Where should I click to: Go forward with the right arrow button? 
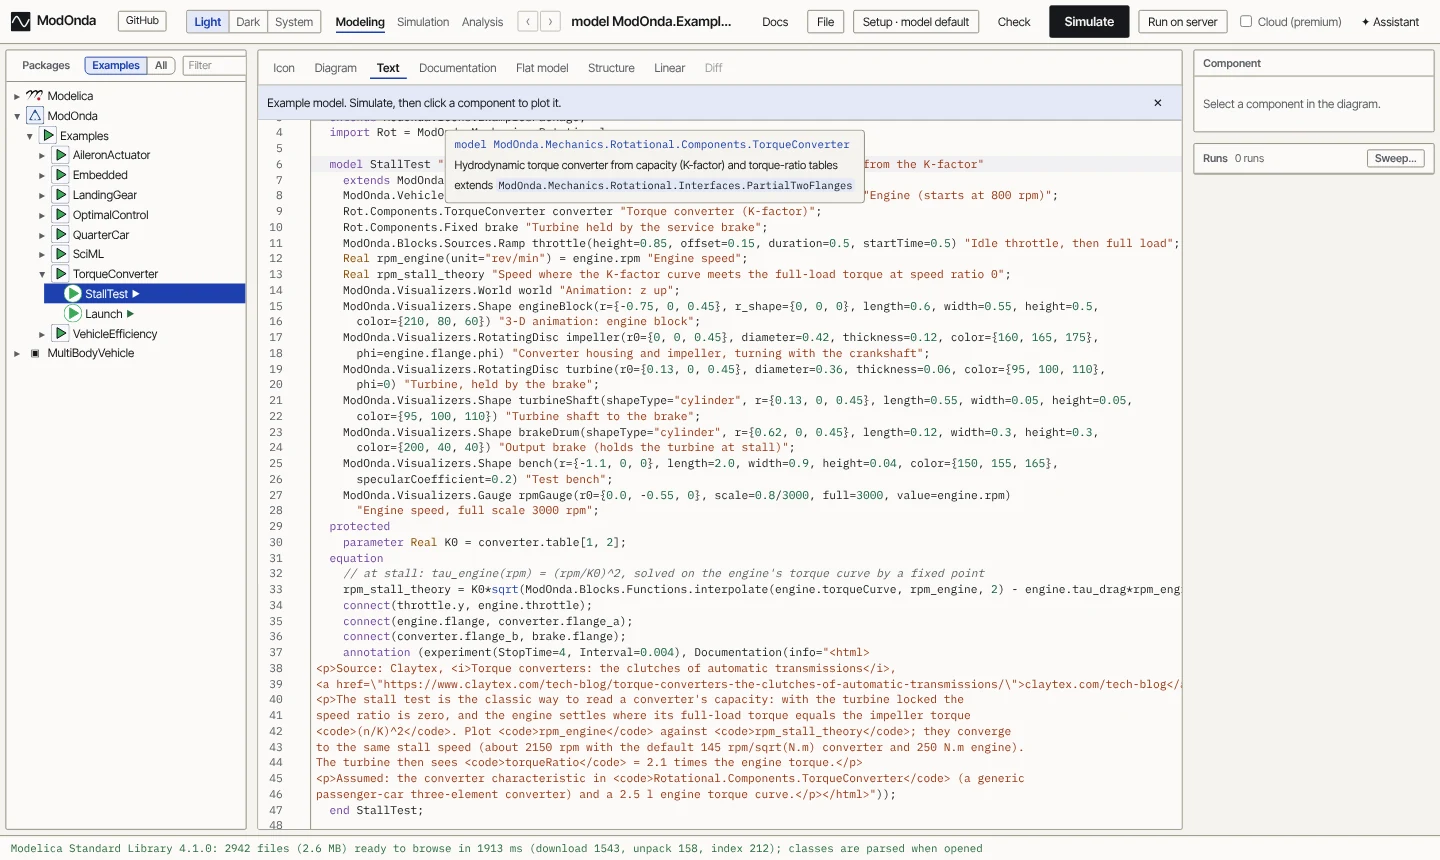click(550, 21)
